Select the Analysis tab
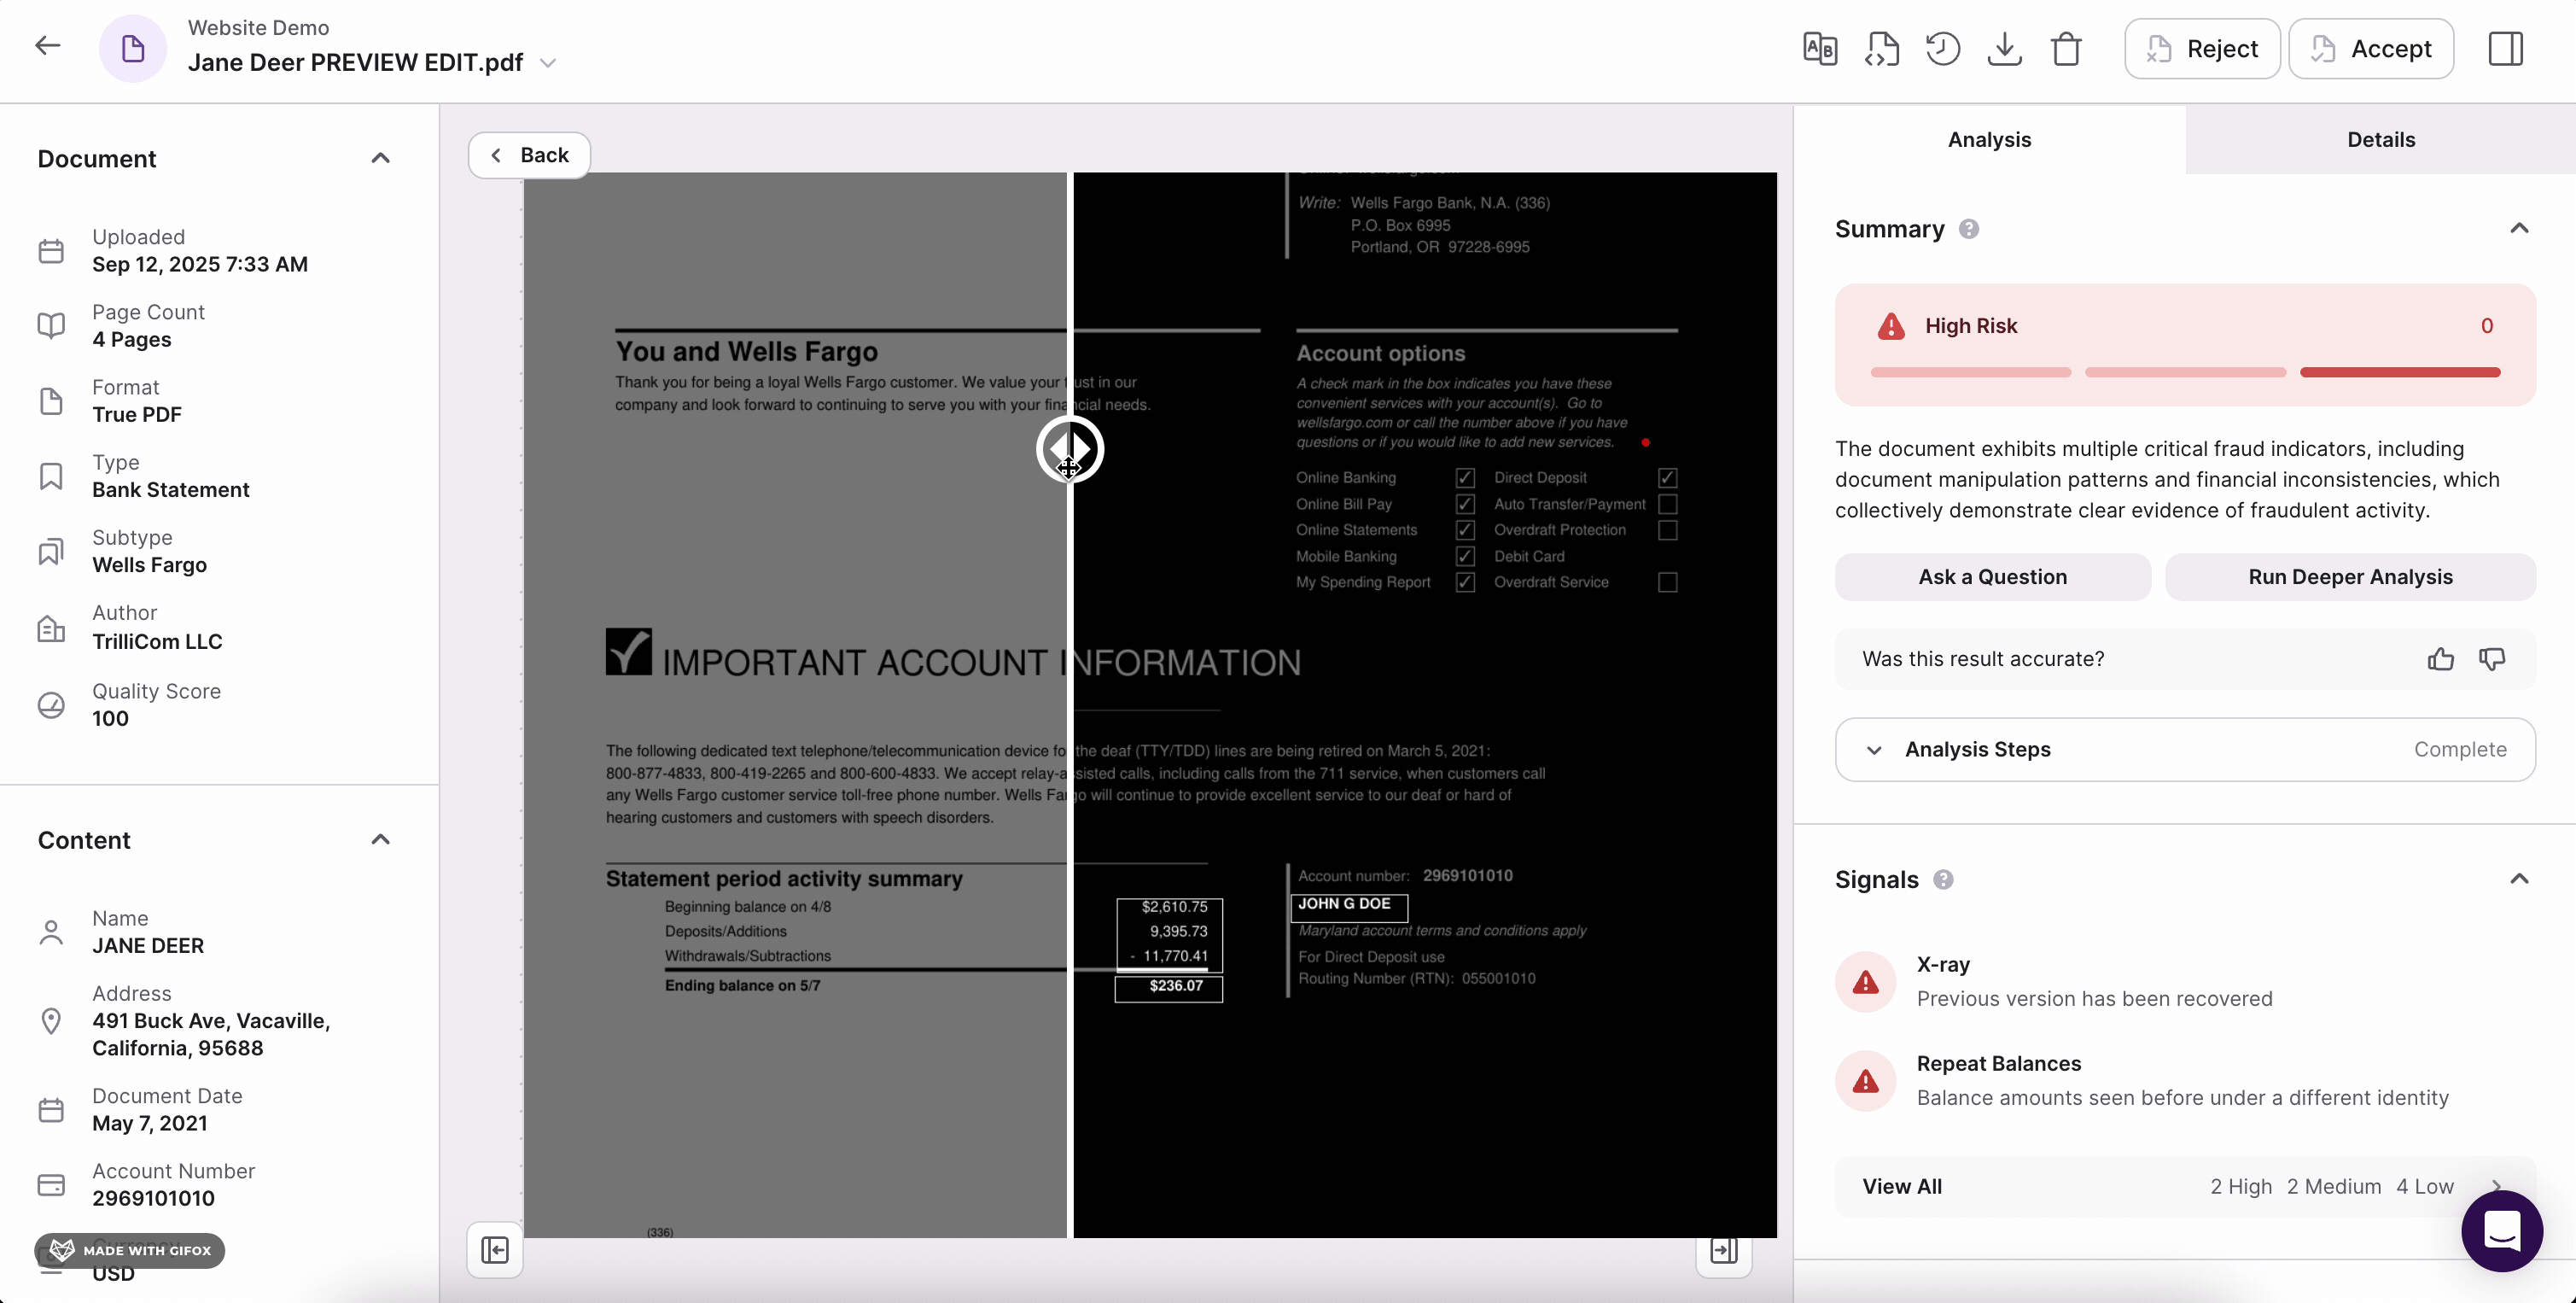This screenshot has width=2576, height=1303. 1988,139
